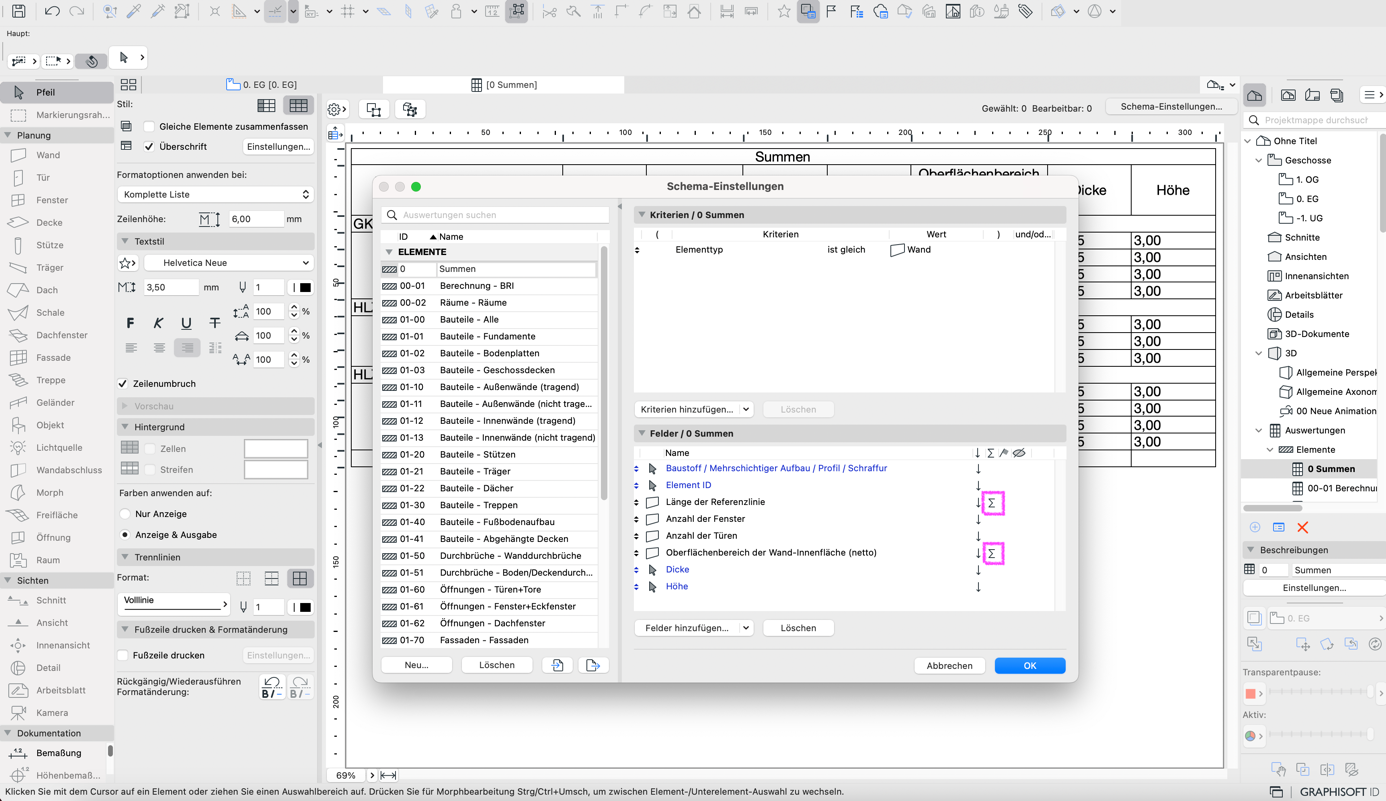Click Löschen button under Felder
This screenshot has height=801, width=1386.
click(x=798, y=628)
